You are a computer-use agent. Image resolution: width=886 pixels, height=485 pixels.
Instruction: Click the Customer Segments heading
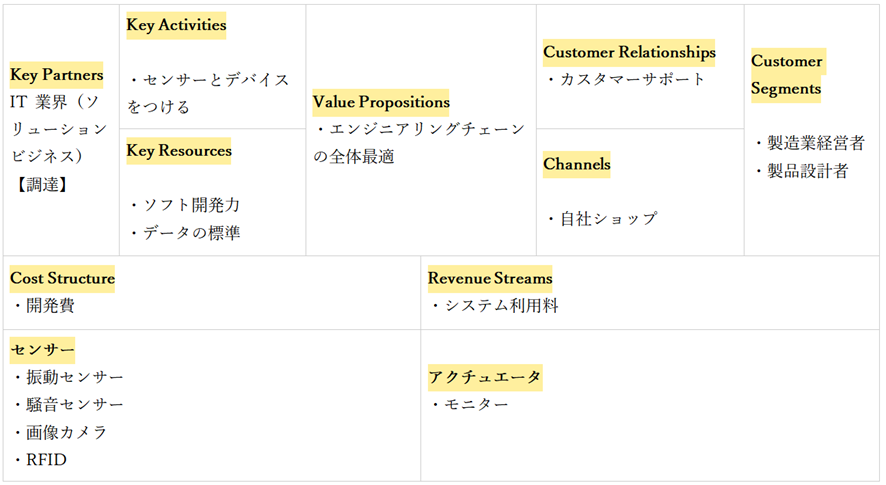(787, 75)
